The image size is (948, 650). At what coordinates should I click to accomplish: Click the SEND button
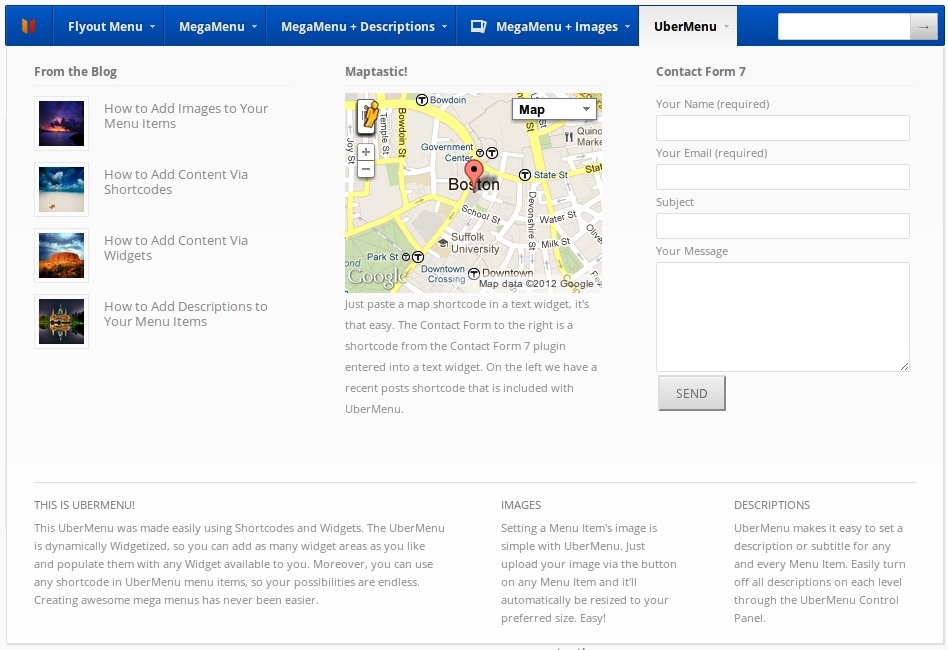pos(692,394)
